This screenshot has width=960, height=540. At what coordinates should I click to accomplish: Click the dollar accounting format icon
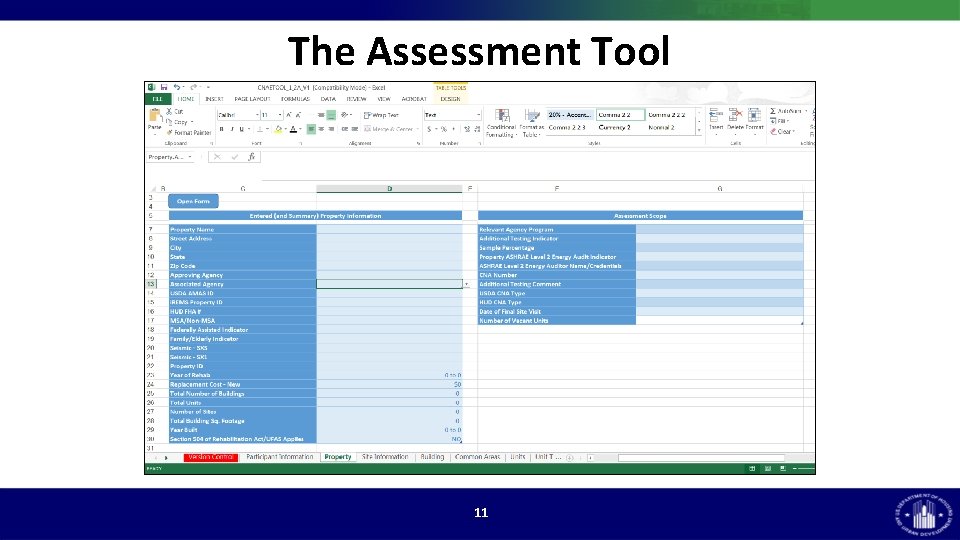(x=429, y=129)
